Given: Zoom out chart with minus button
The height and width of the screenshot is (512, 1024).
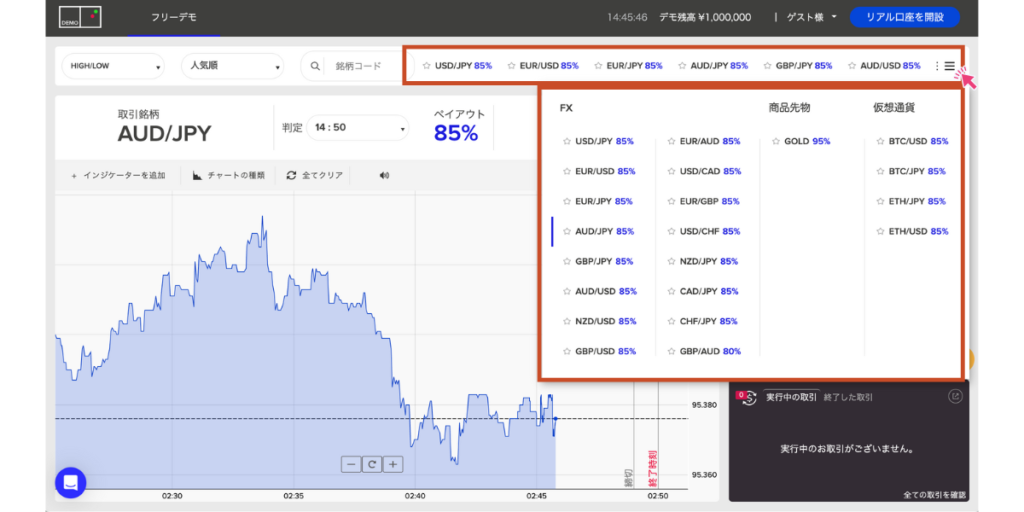Looking at the screenshot, I should tap(351, 464).
